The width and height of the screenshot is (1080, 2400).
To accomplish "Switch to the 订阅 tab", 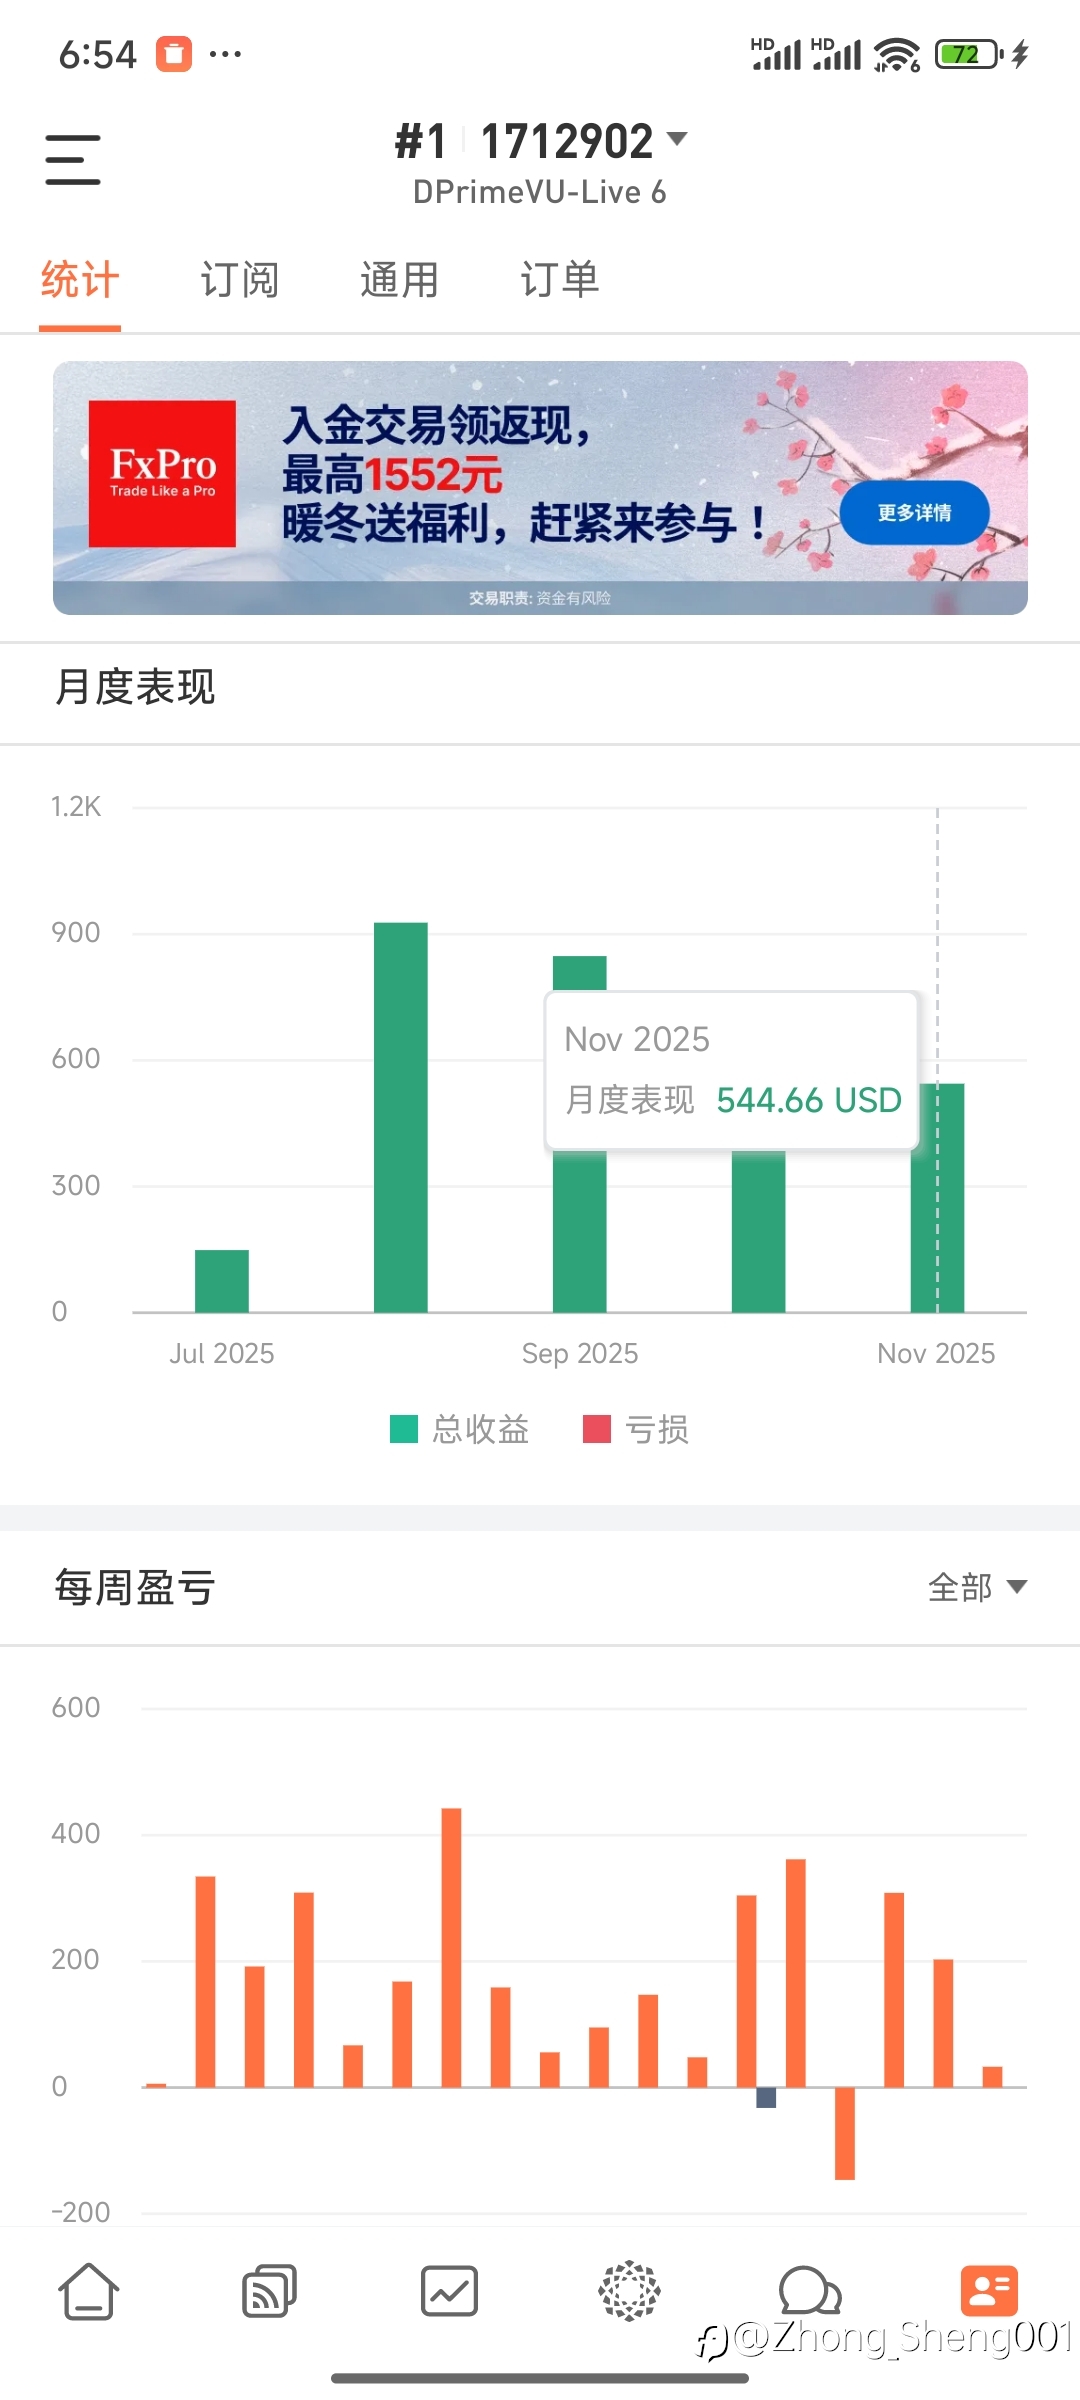I will [240, 279].
